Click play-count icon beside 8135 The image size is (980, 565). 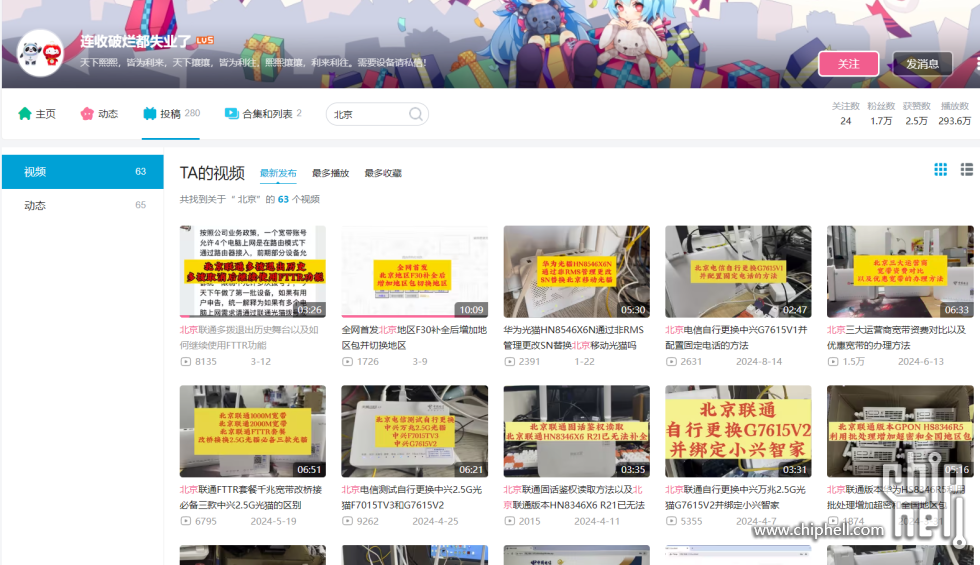click(x=186, y=361)
